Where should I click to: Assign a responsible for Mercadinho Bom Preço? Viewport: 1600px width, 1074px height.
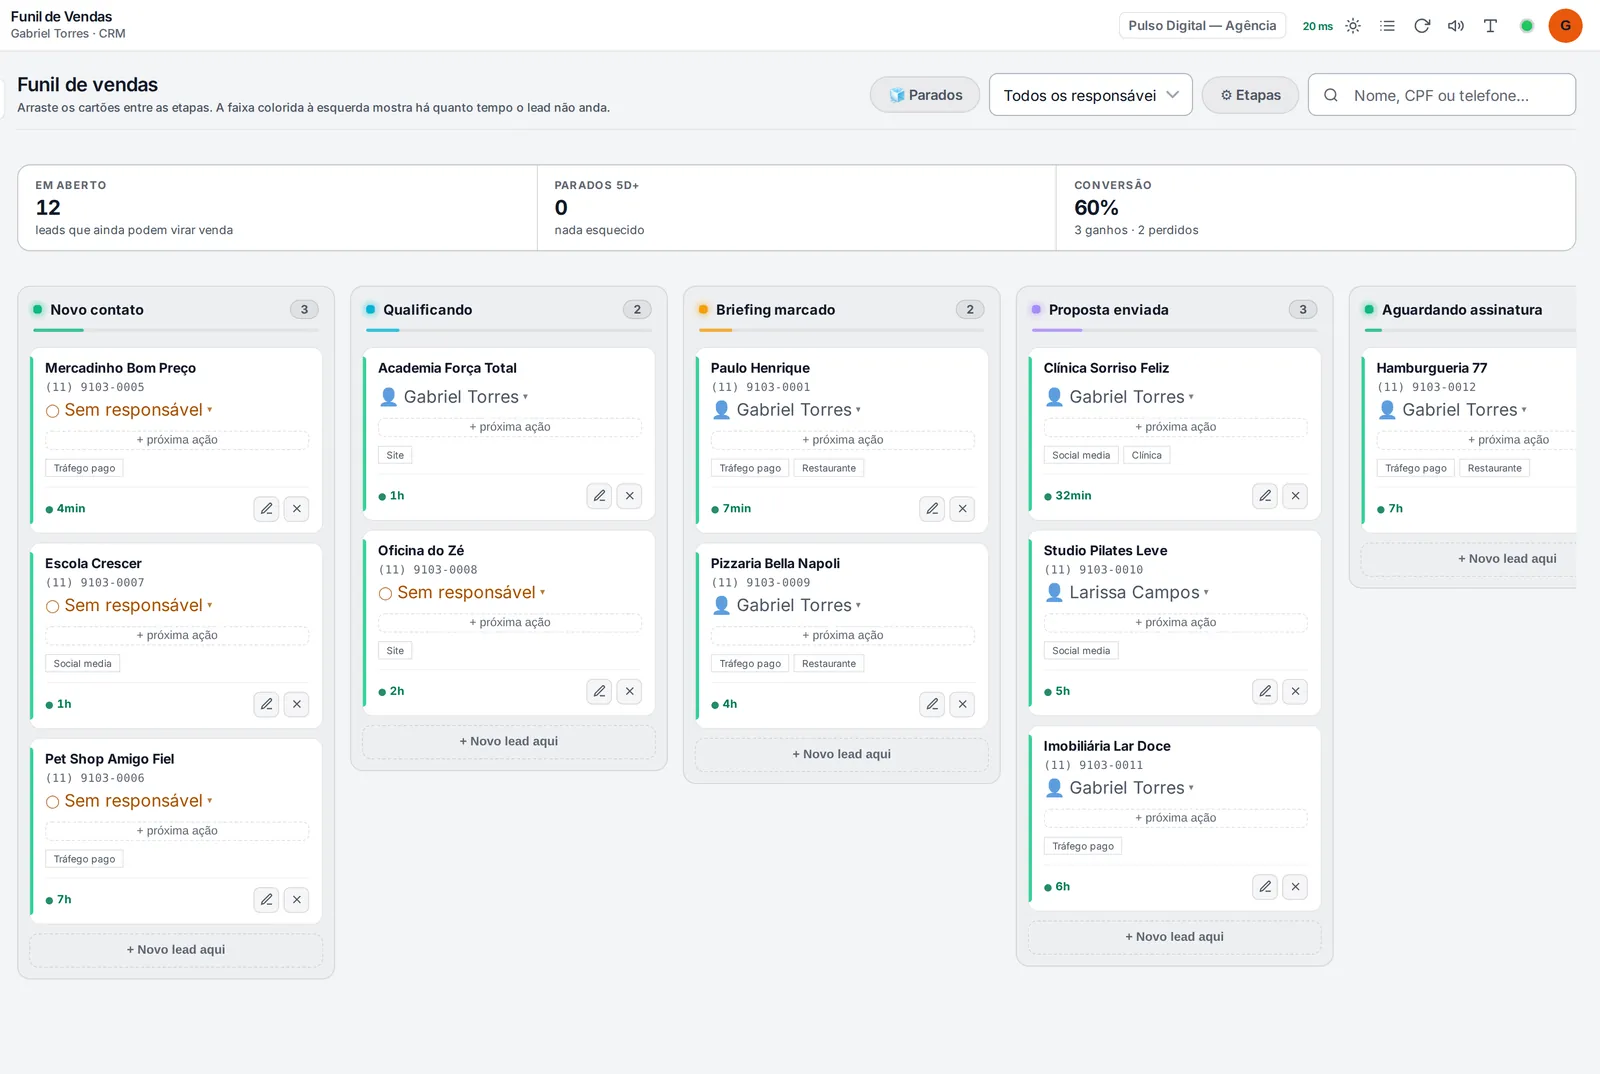(129, 410)
